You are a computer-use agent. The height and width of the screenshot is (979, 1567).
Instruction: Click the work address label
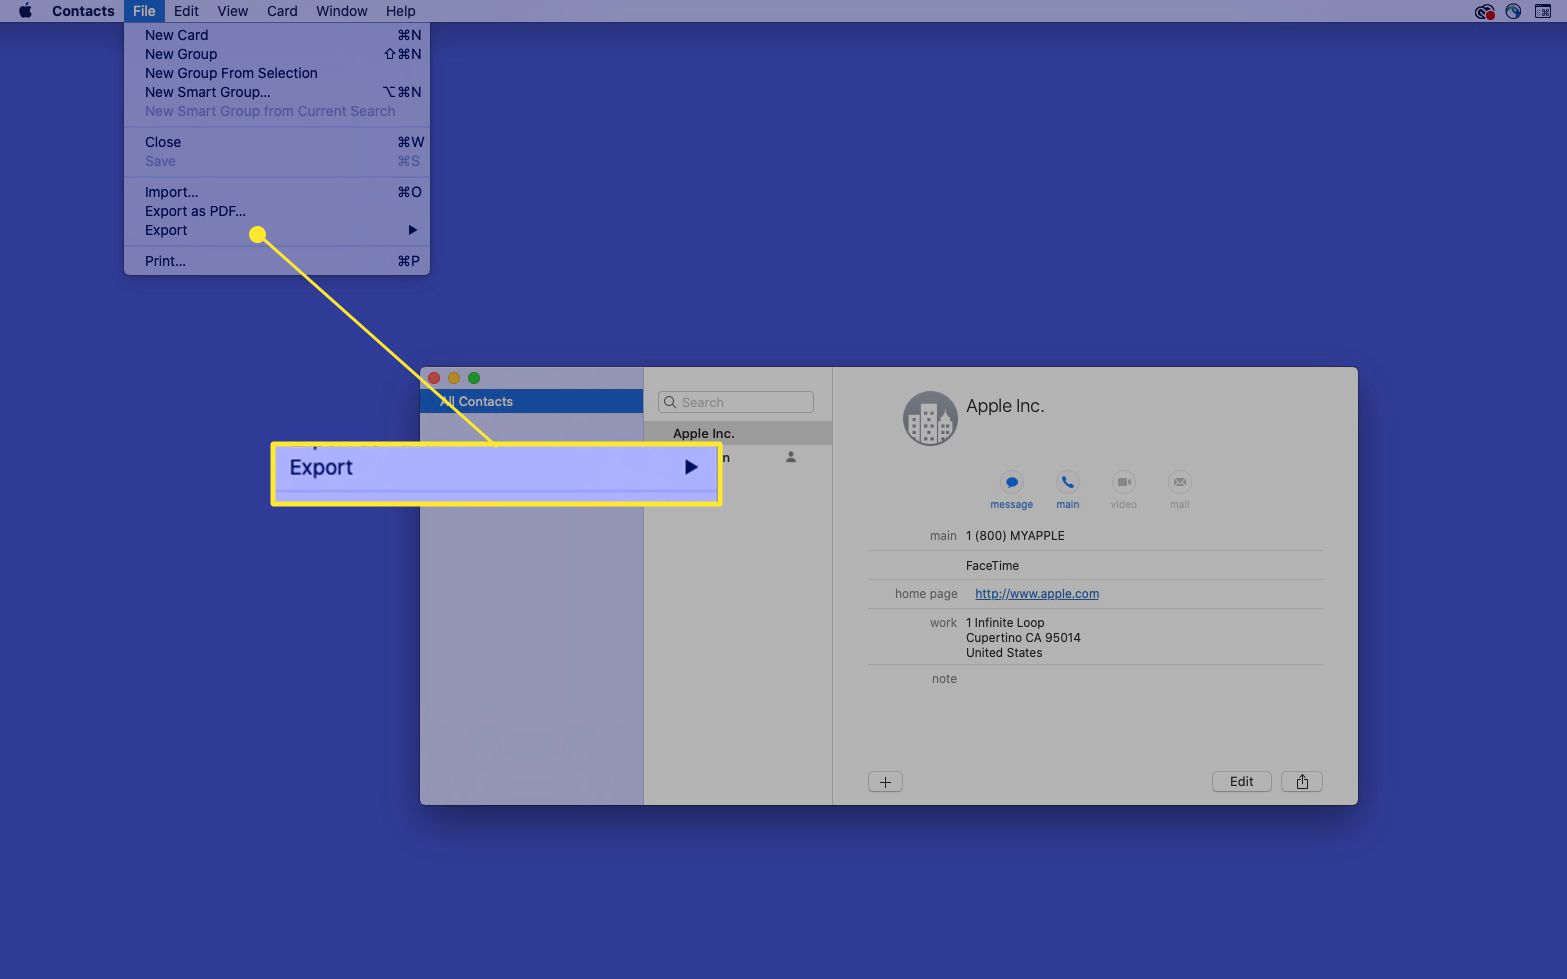click(943, 623)
